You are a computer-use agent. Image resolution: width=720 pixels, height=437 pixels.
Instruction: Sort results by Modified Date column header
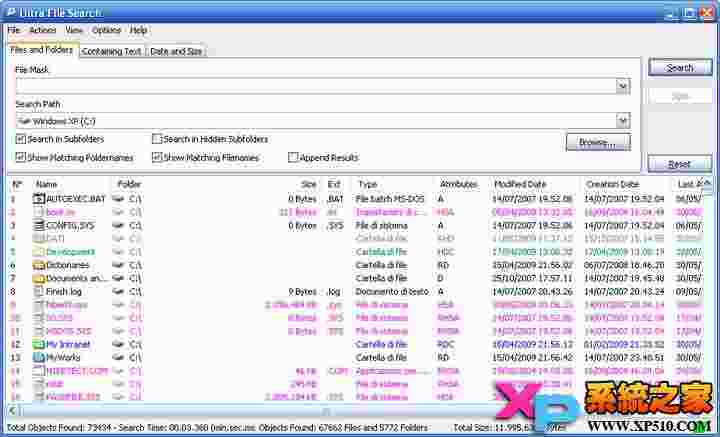(x=520, y=184)
